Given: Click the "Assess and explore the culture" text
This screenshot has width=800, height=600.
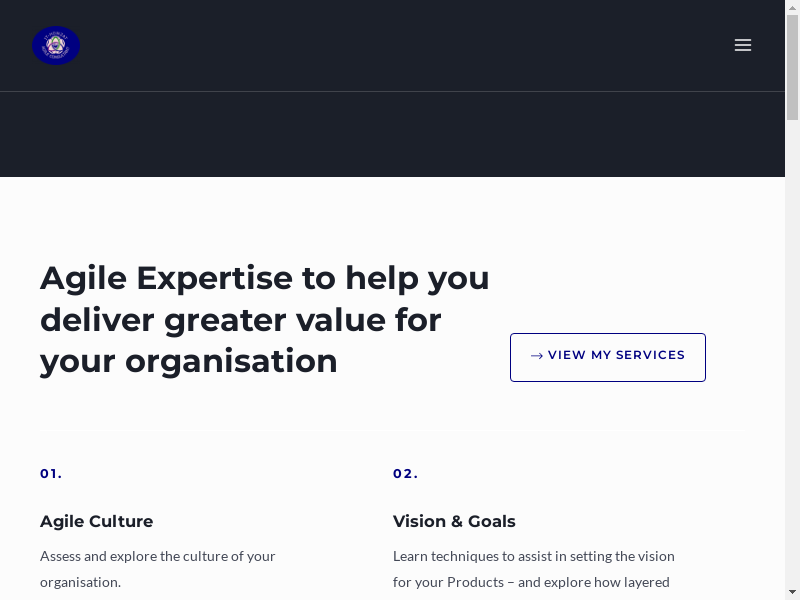Looking at the screenshot, I should tap(158, 556).
